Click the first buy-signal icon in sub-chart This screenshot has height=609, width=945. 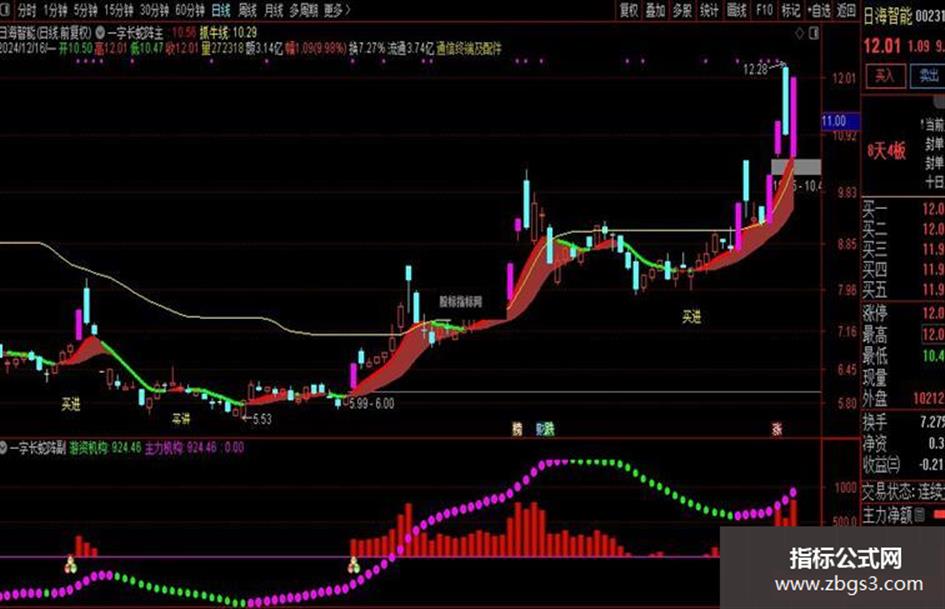pos(71,565)
